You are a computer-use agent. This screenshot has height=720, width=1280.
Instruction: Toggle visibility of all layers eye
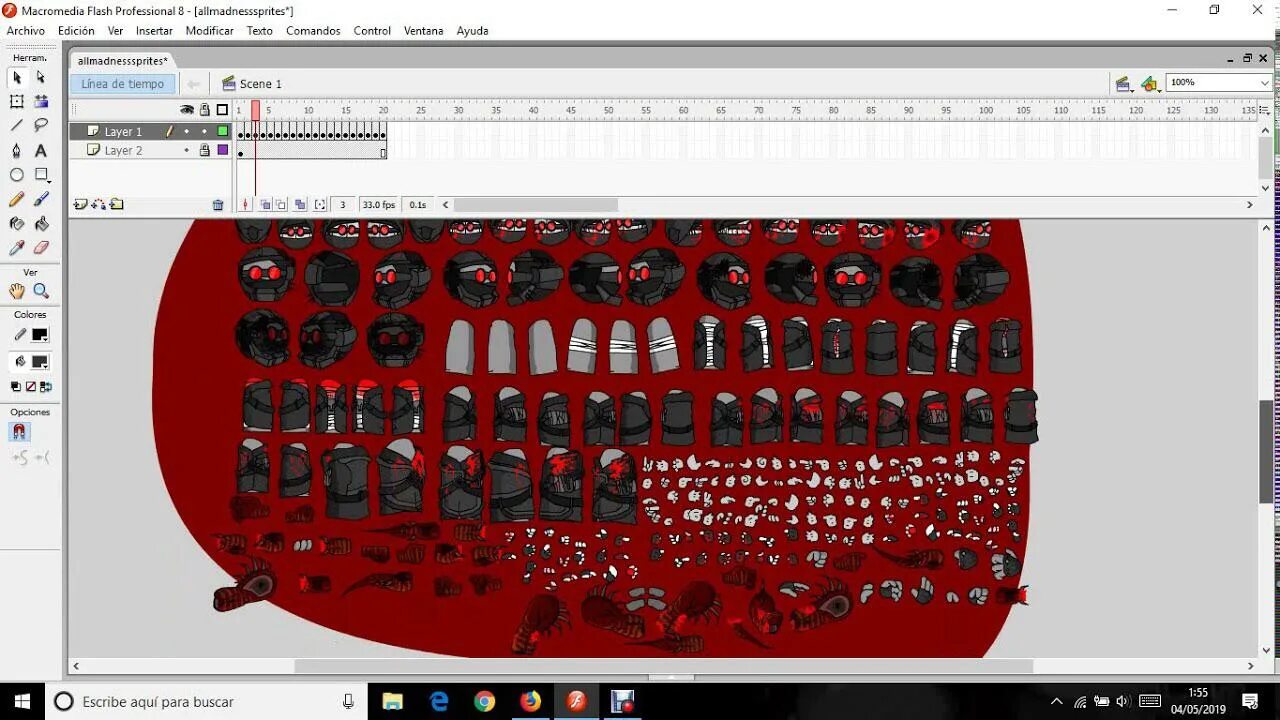(187, 110)
